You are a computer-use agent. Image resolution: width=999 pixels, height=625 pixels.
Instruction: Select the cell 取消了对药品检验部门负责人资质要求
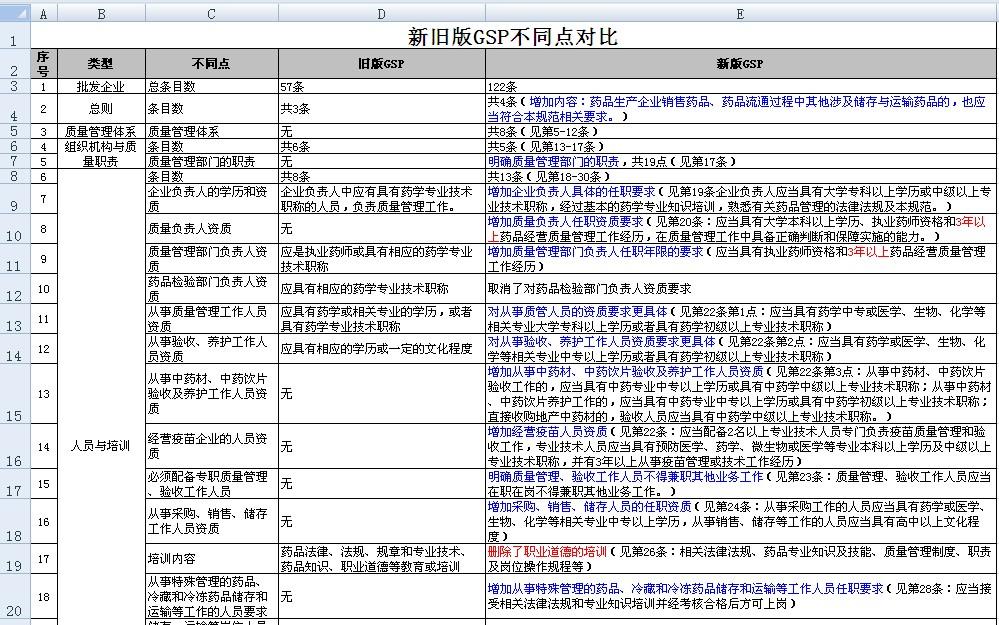click(740, 289)
